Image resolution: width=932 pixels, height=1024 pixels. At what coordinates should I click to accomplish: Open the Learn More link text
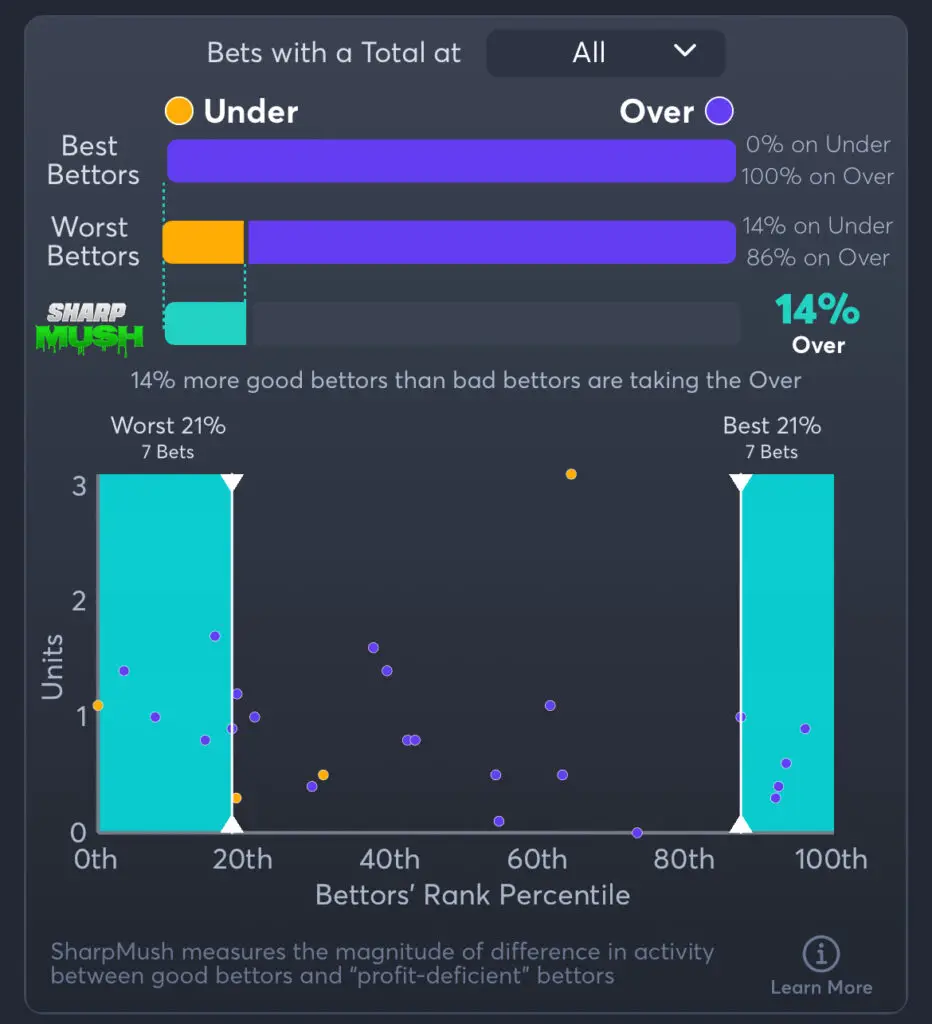pos(821,988)
